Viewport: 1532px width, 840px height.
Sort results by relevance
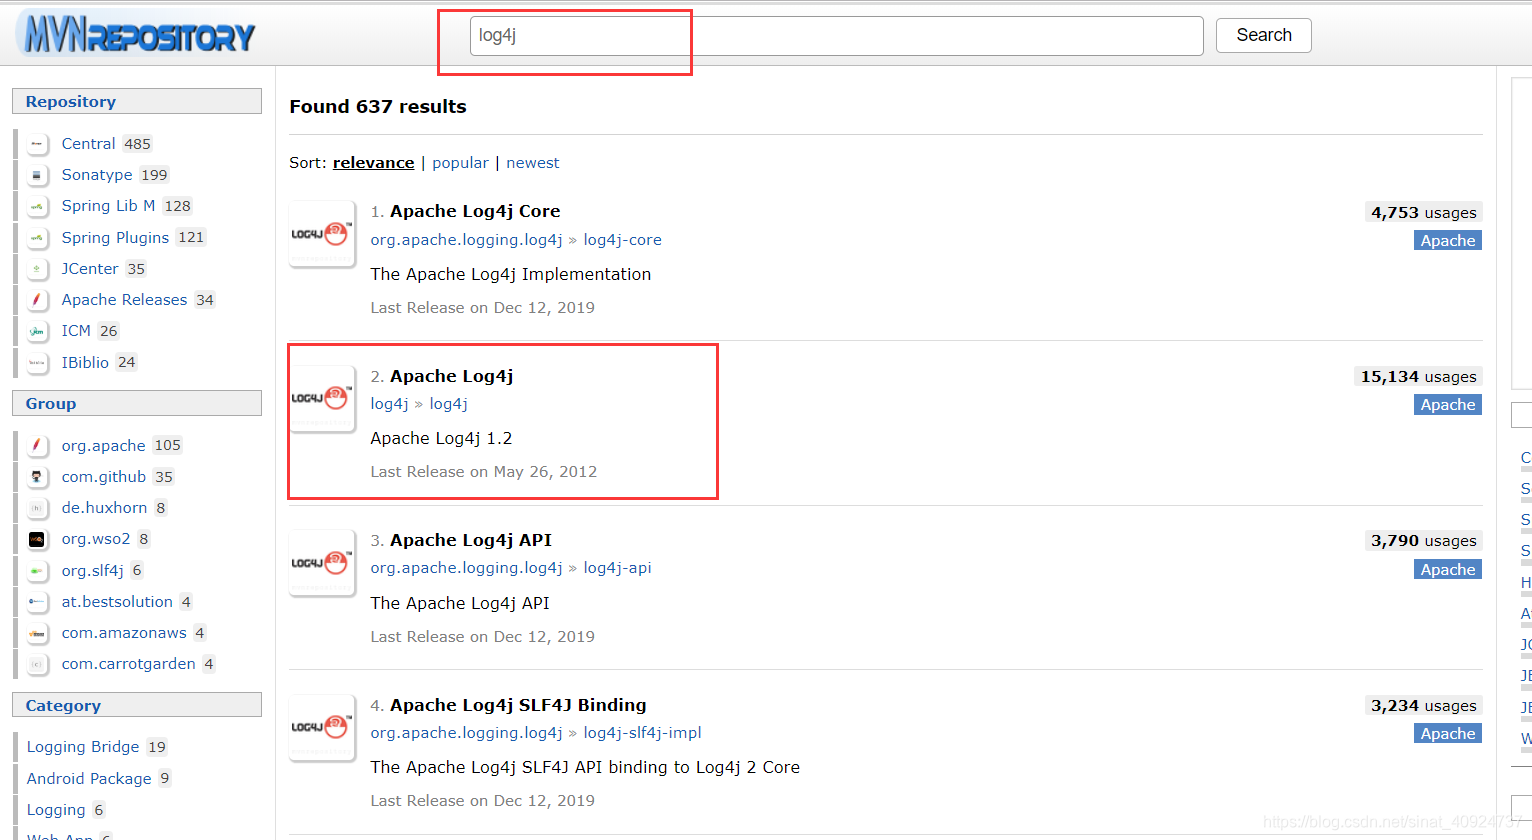(373, 163)
